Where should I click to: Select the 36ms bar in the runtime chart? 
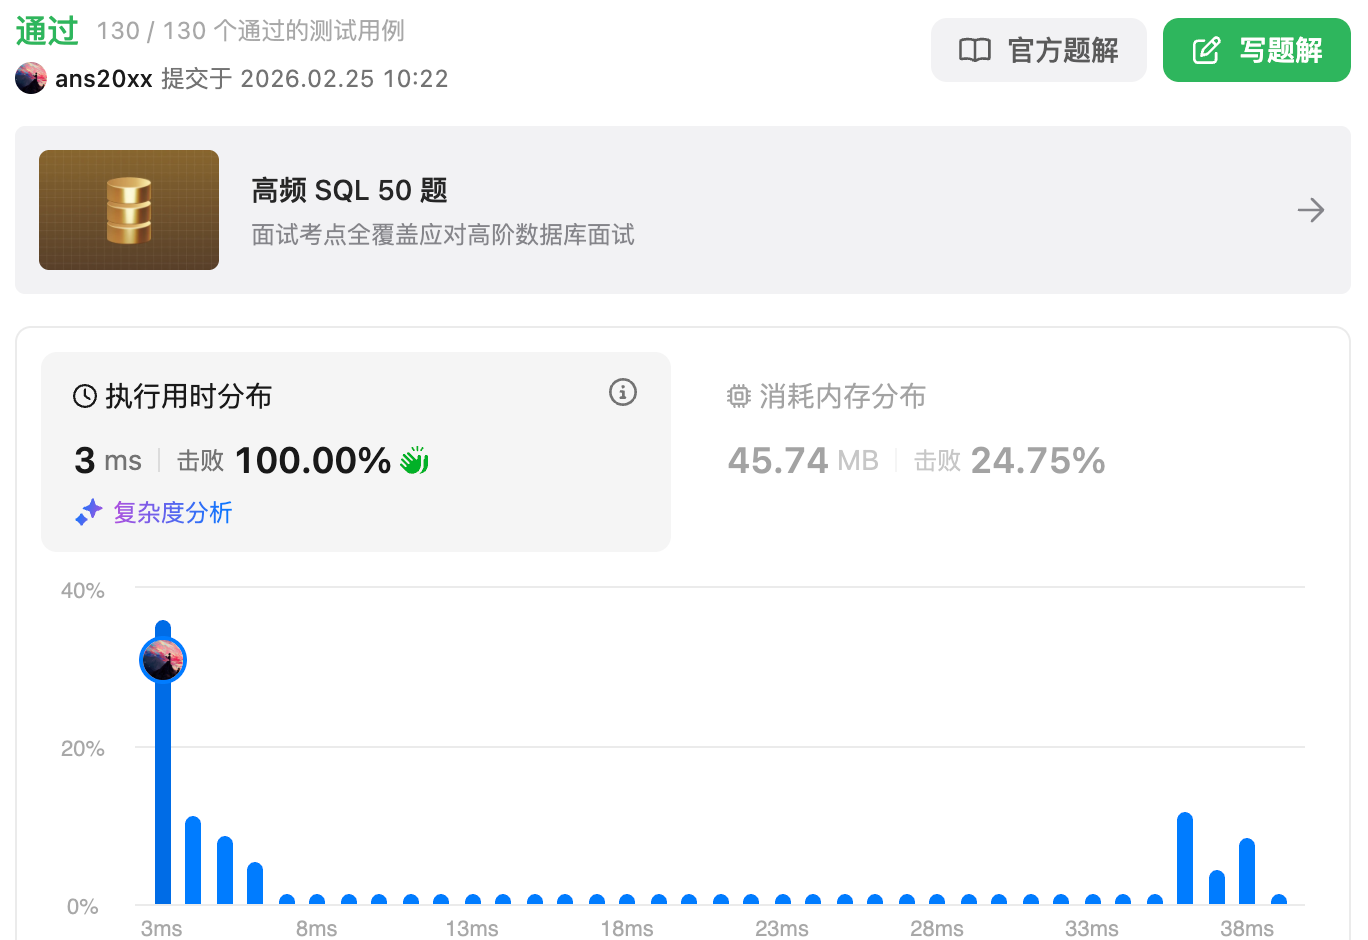1185,858
